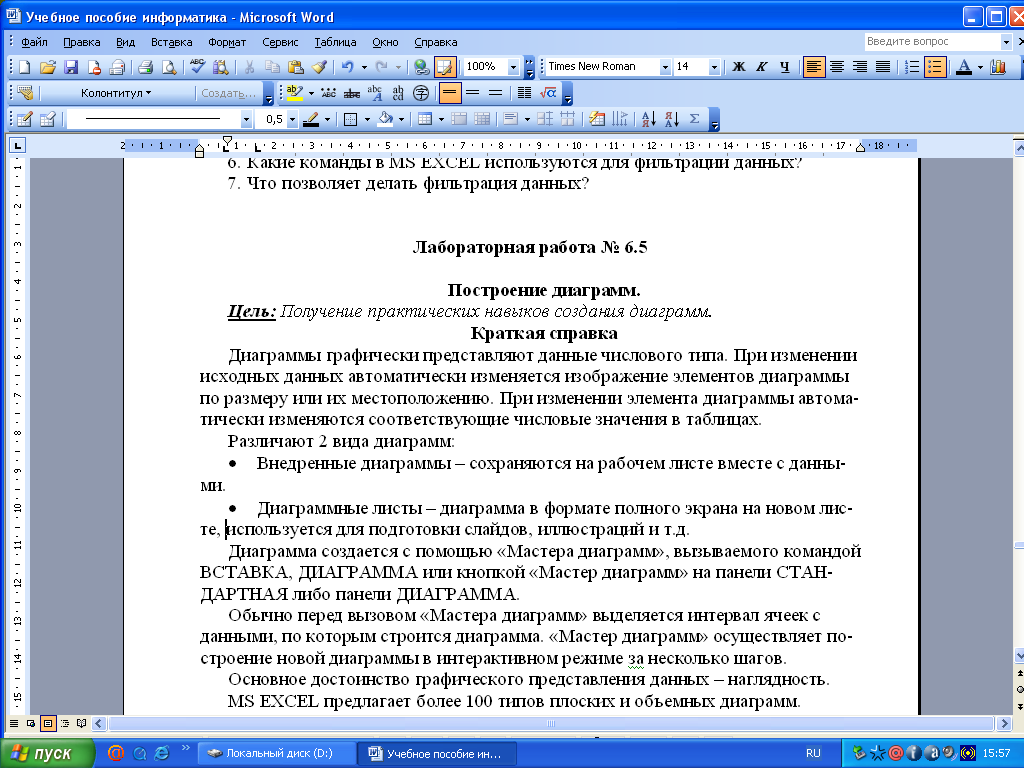Toggle bulleted list
Screen dimensions: 1024x768
[935, 67]
